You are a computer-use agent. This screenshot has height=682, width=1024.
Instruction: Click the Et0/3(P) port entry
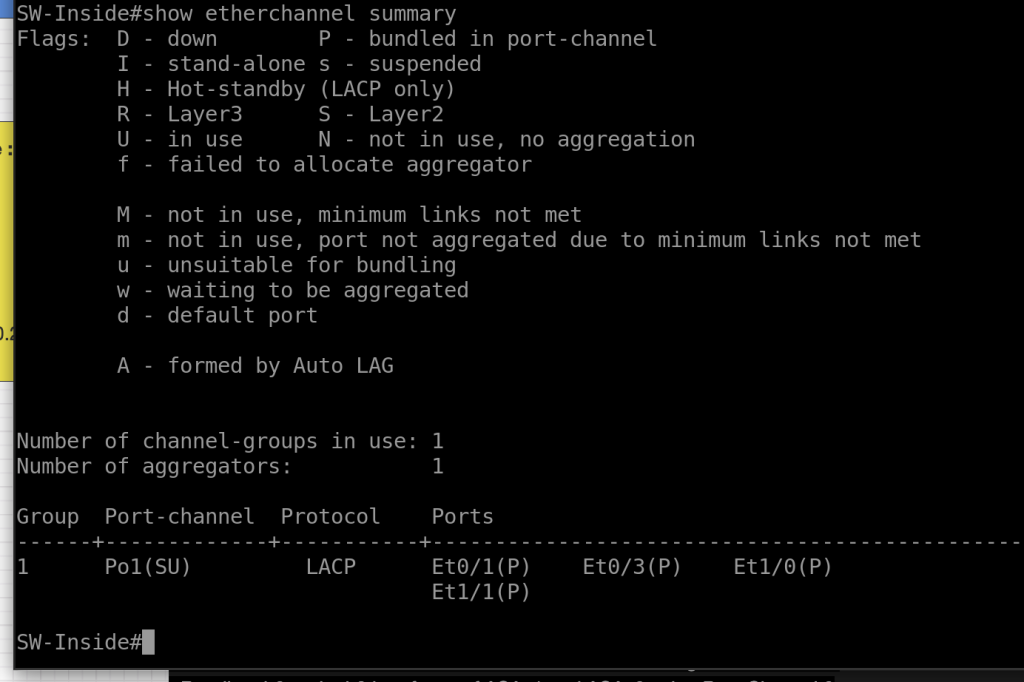[x=632, y=567]
